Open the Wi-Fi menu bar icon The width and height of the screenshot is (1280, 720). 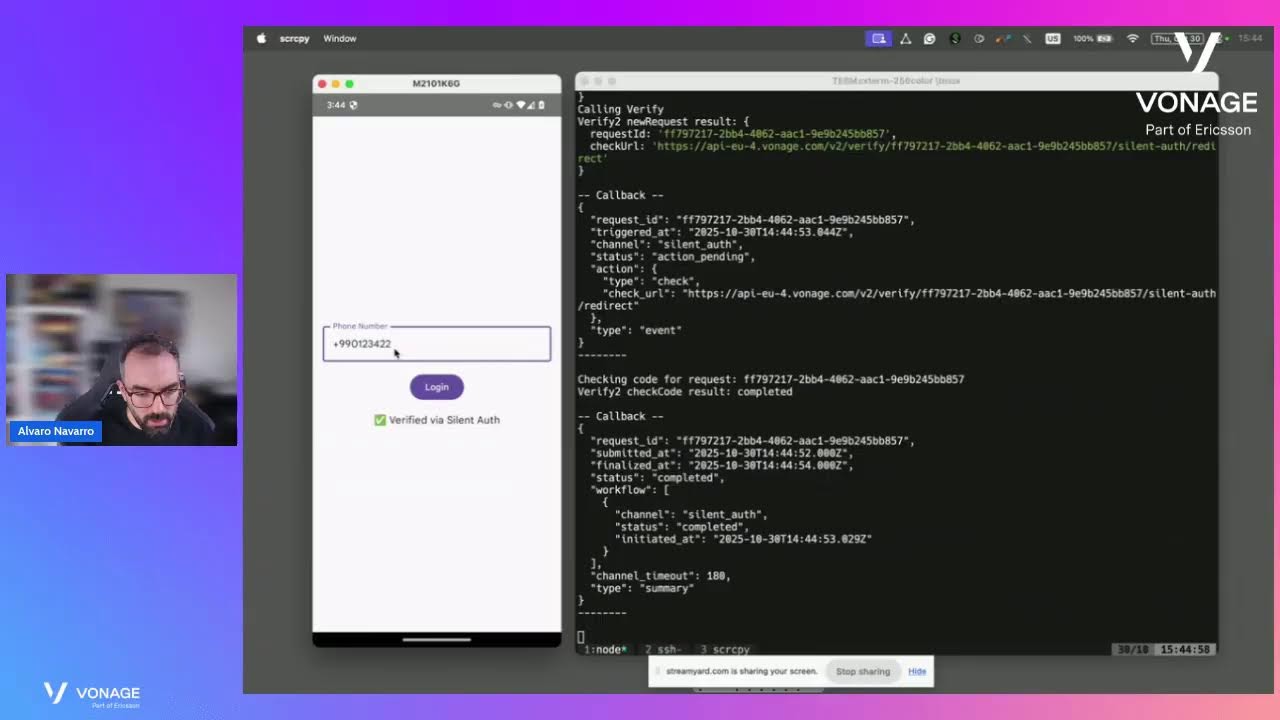click(x=1133, y=38)
